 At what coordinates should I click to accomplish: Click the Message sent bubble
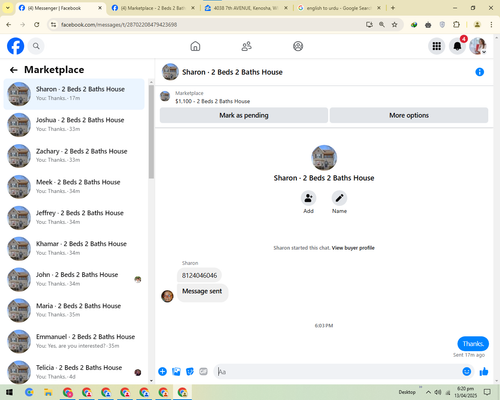coord(202,292)
